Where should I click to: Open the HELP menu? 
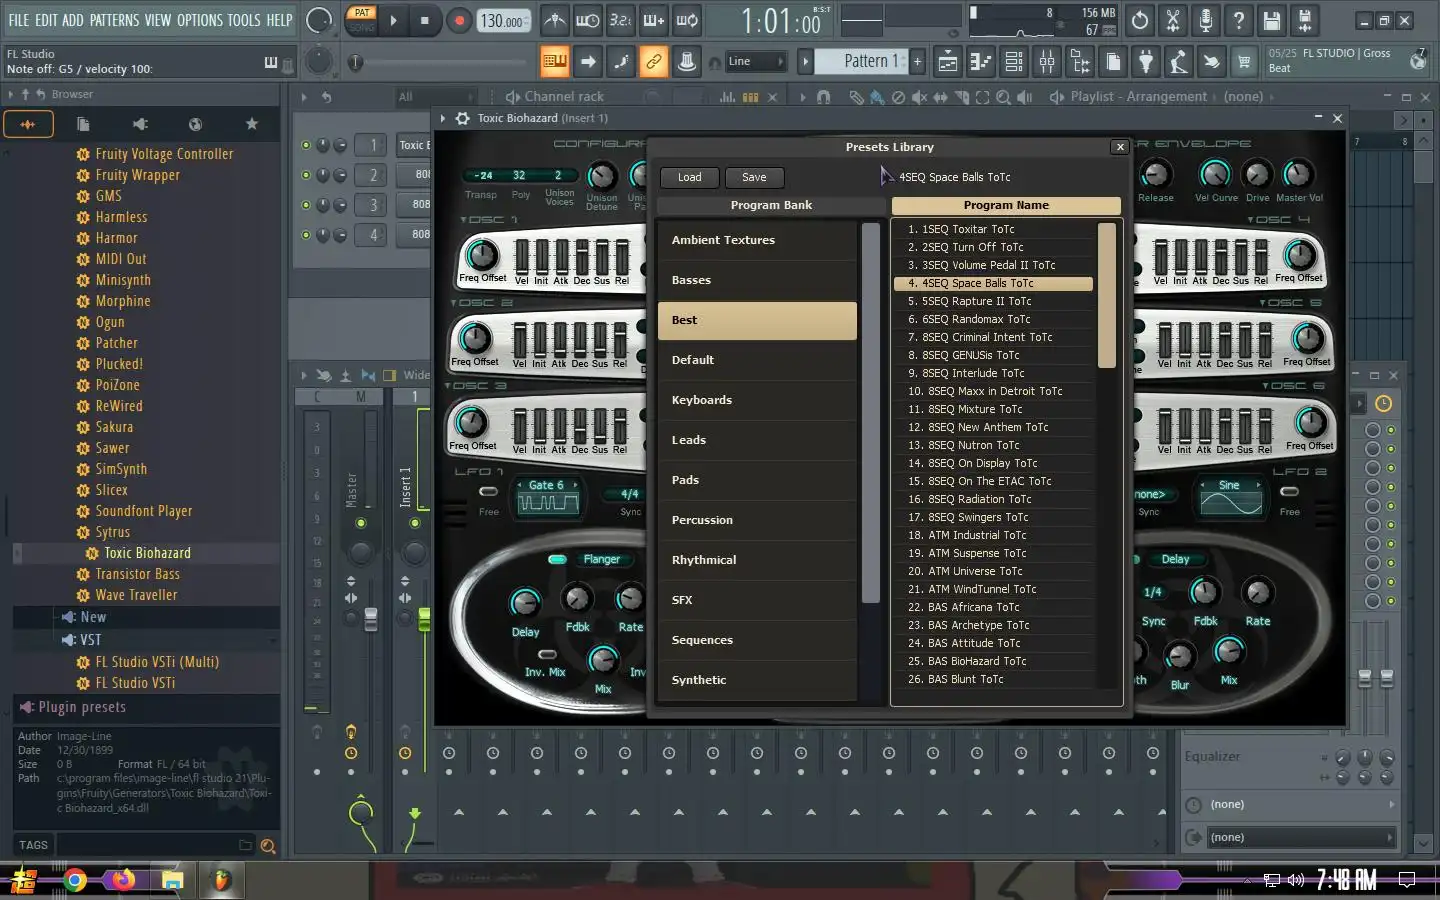point(279,20)
